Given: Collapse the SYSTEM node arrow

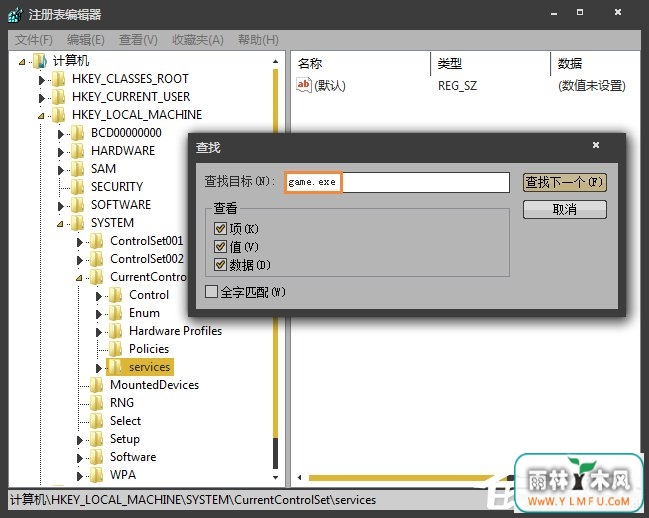Looking at the screenshot, I should pyautogui.click(x=60, y=224).
